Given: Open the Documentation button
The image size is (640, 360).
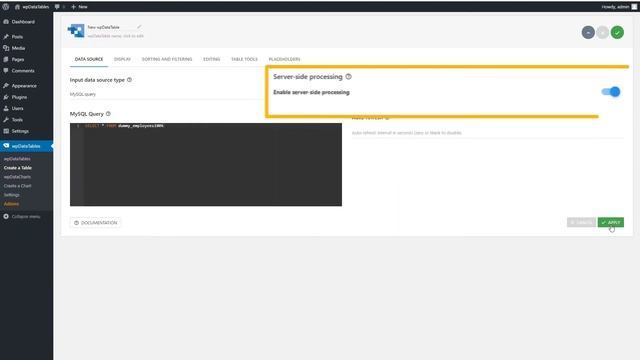Looking at the screenshot, I should (x=96, y=222).
